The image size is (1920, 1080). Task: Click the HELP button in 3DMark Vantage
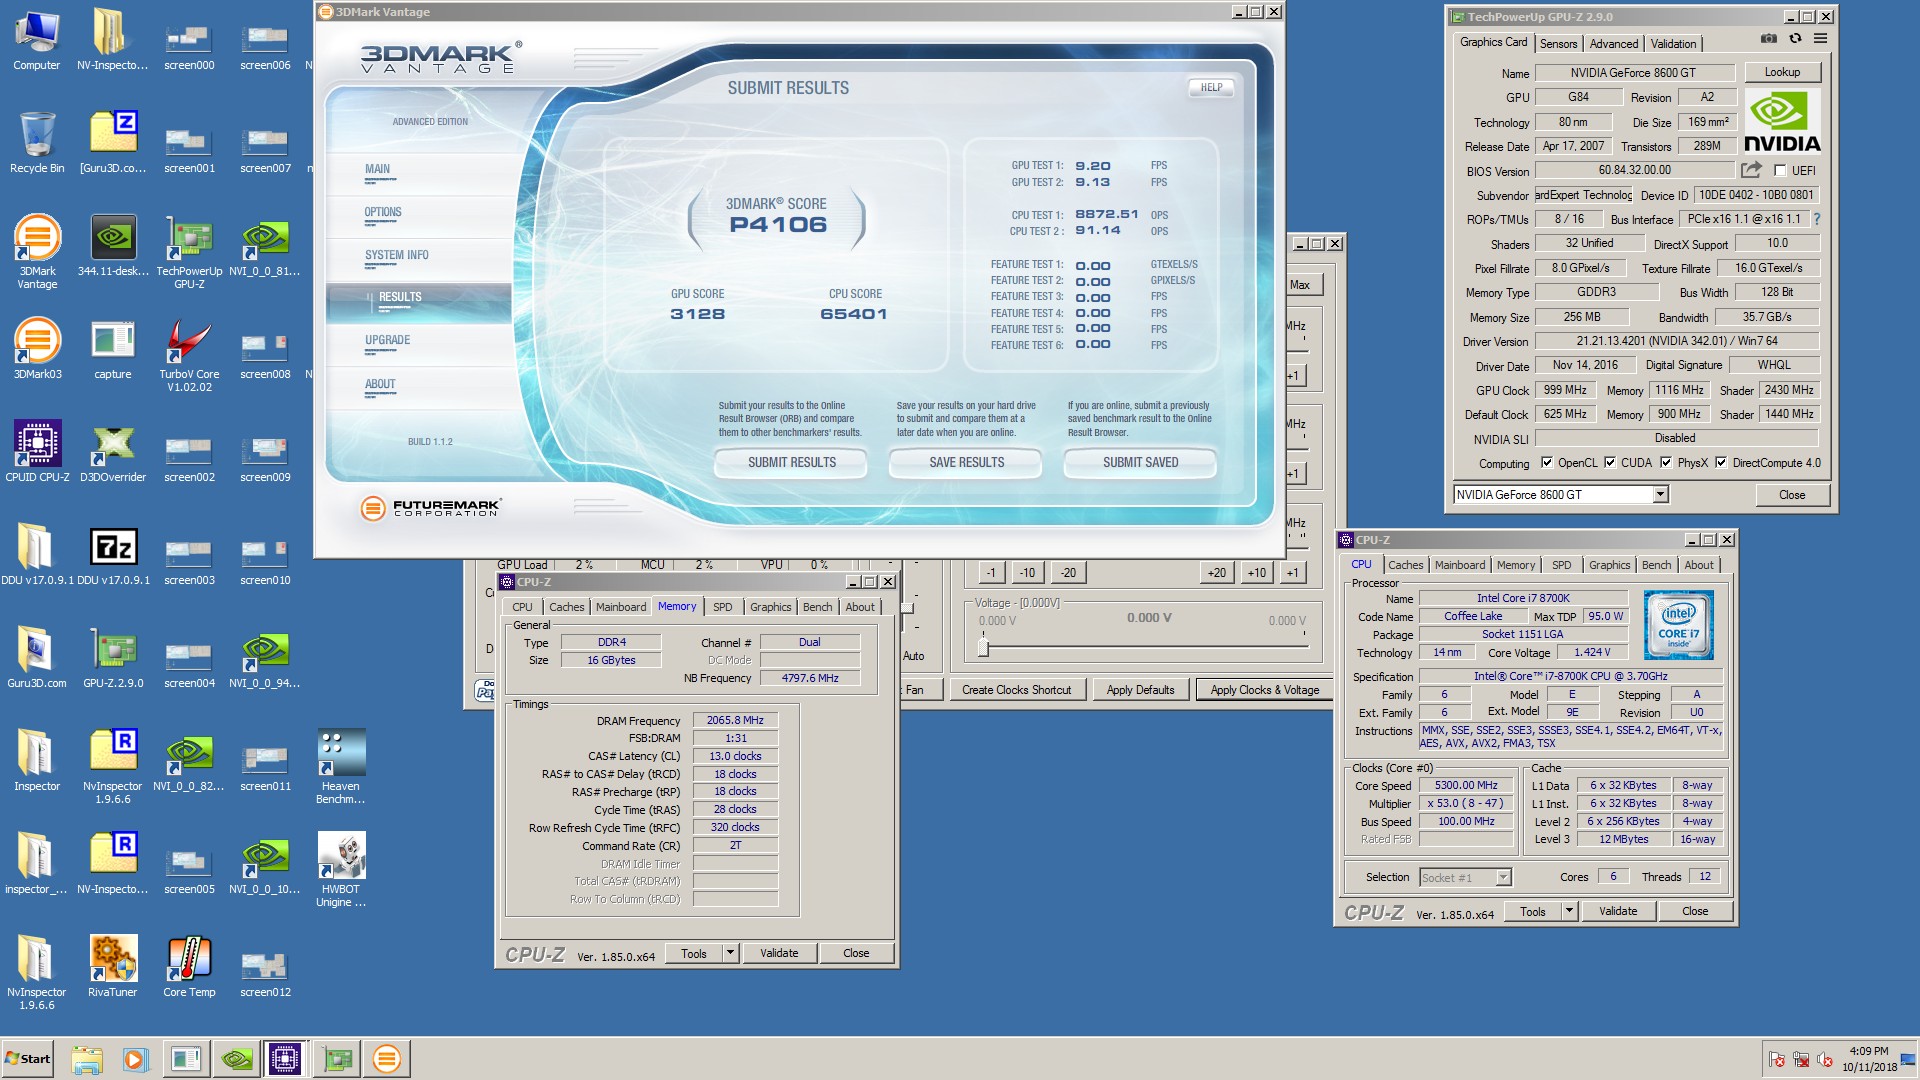(x=1211, y=87)
